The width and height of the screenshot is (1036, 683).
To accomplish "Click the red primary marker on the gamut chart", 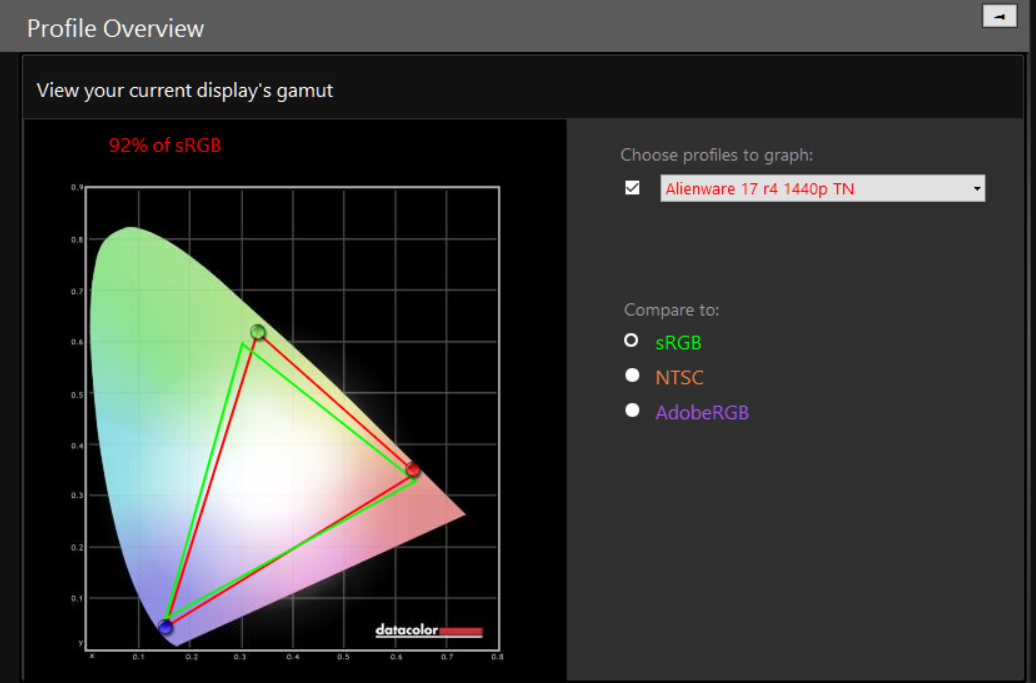I will coord(413,470).
